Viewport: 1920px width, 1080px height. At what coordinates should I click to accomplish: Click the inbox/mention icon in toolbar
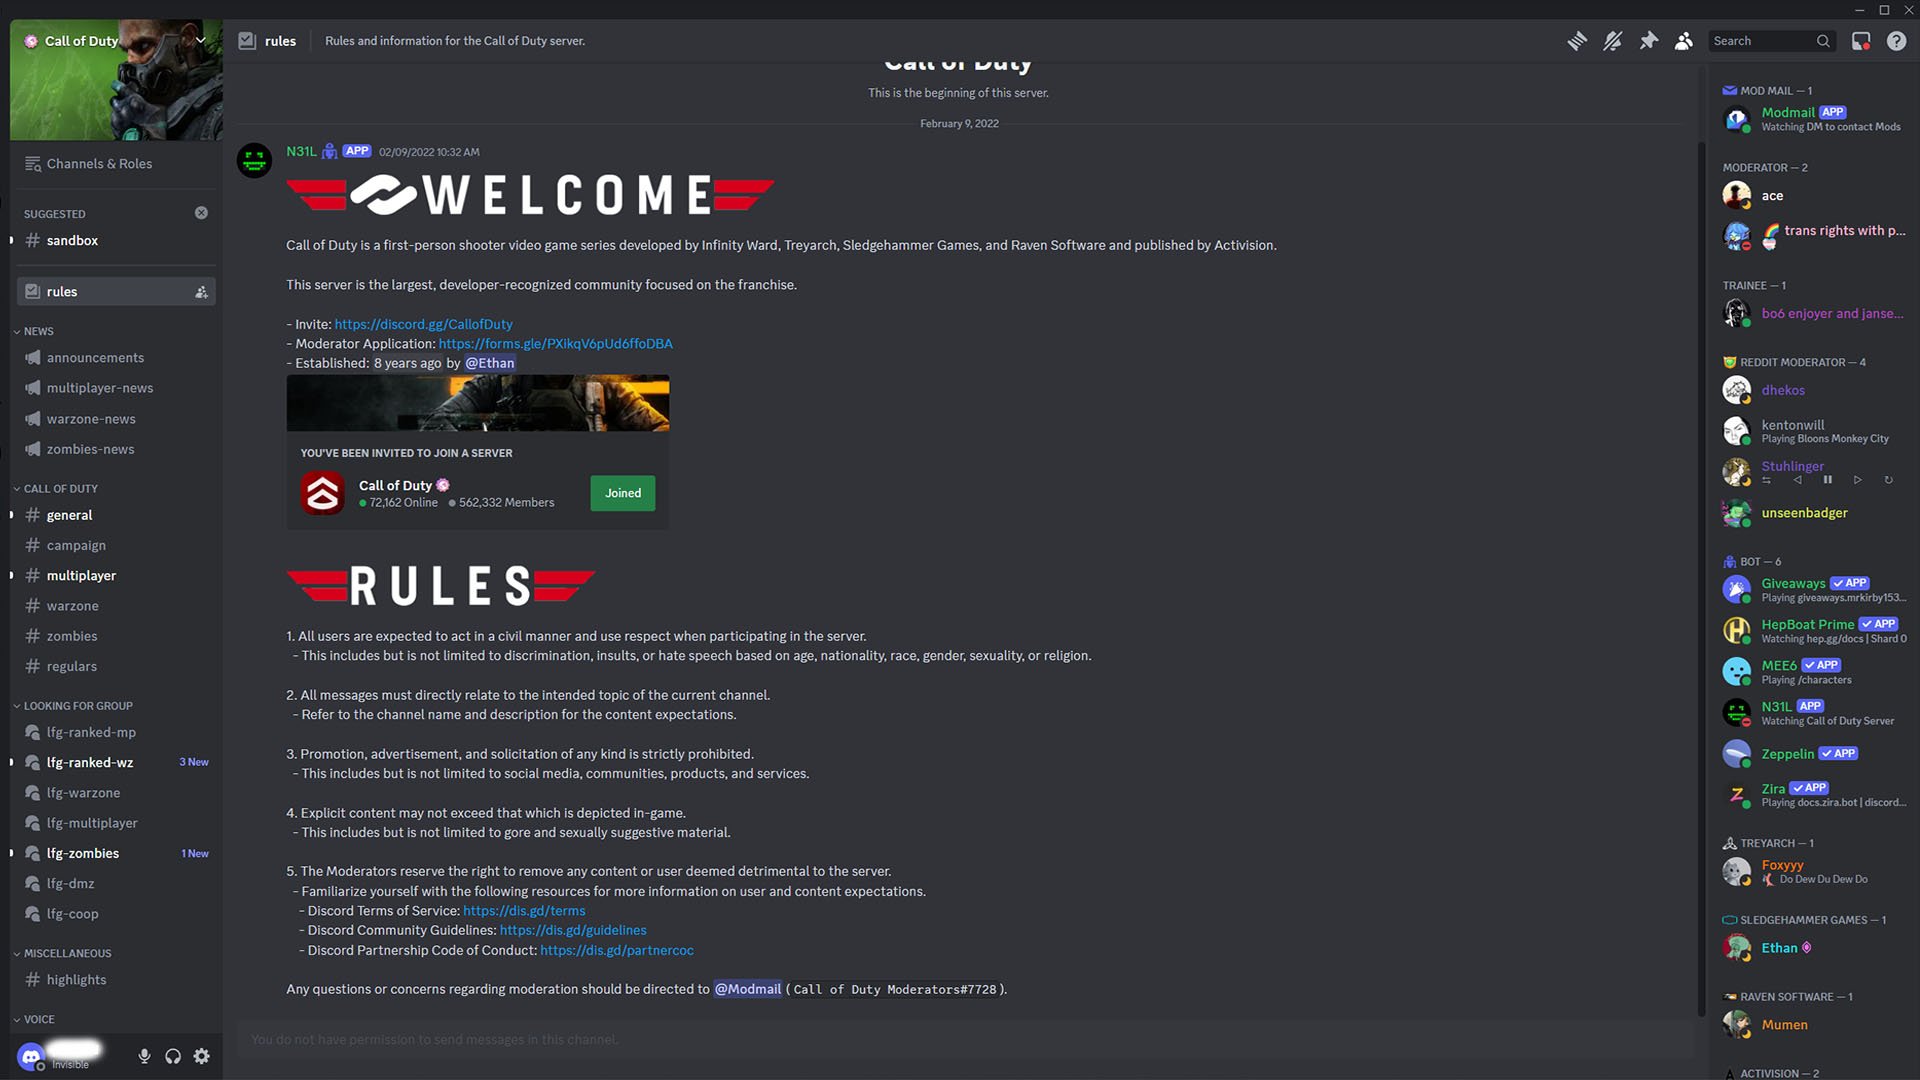coord(1861,41)
